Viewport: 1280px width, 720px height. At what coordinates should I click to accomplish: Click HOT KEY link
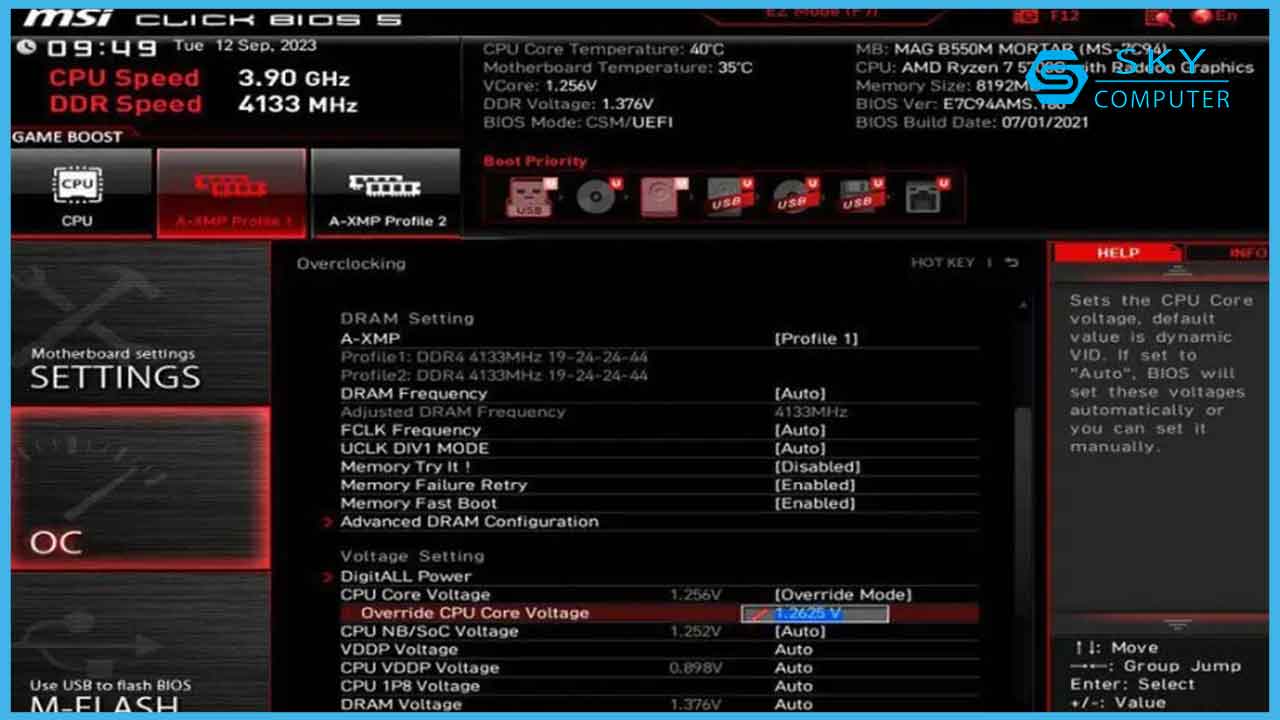[942, 263]
